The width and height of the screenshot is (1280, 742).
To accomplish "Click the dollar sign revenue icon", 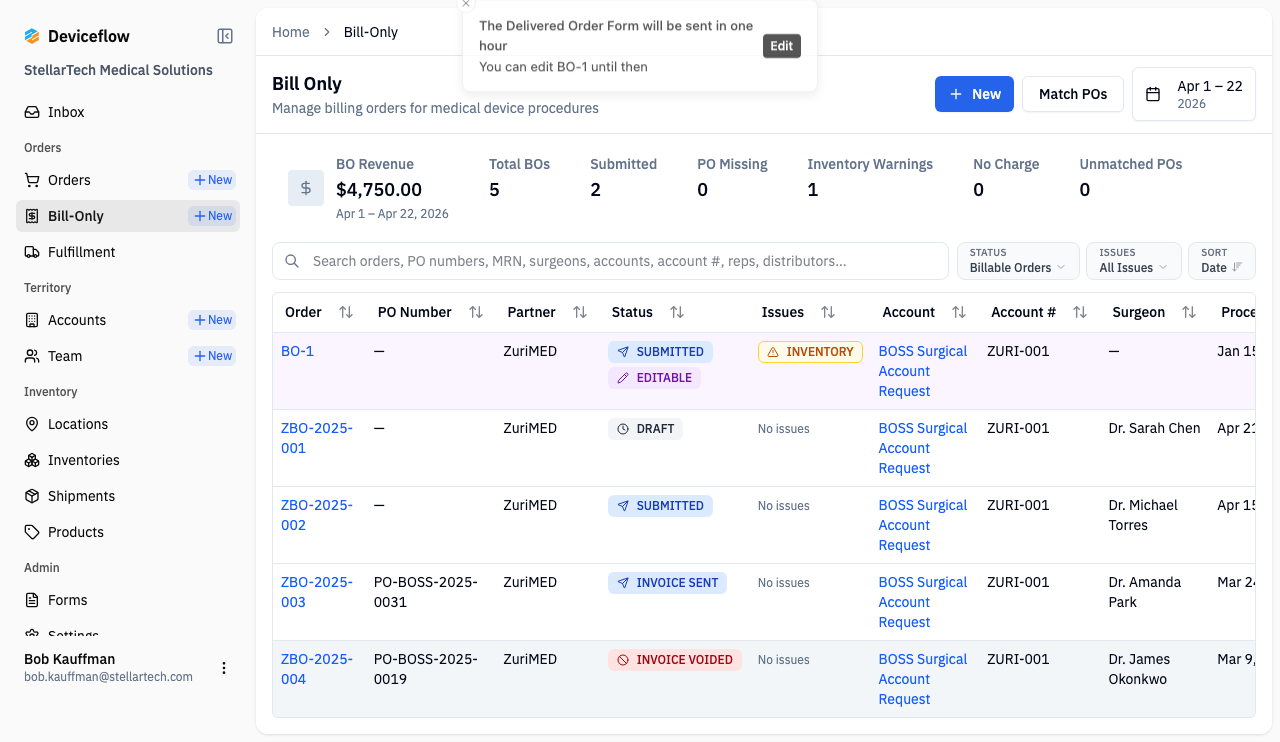I will point(306,188).
